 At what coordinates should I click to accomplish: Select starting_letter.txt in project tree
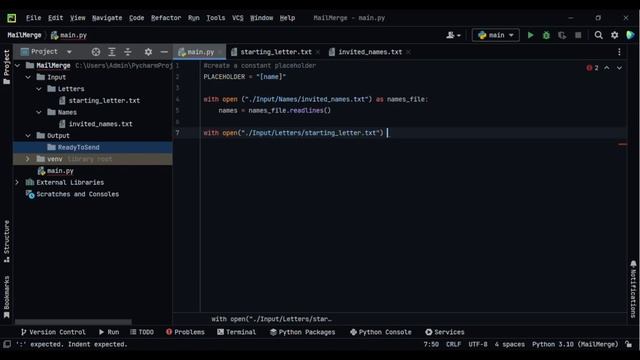[99, 100]
